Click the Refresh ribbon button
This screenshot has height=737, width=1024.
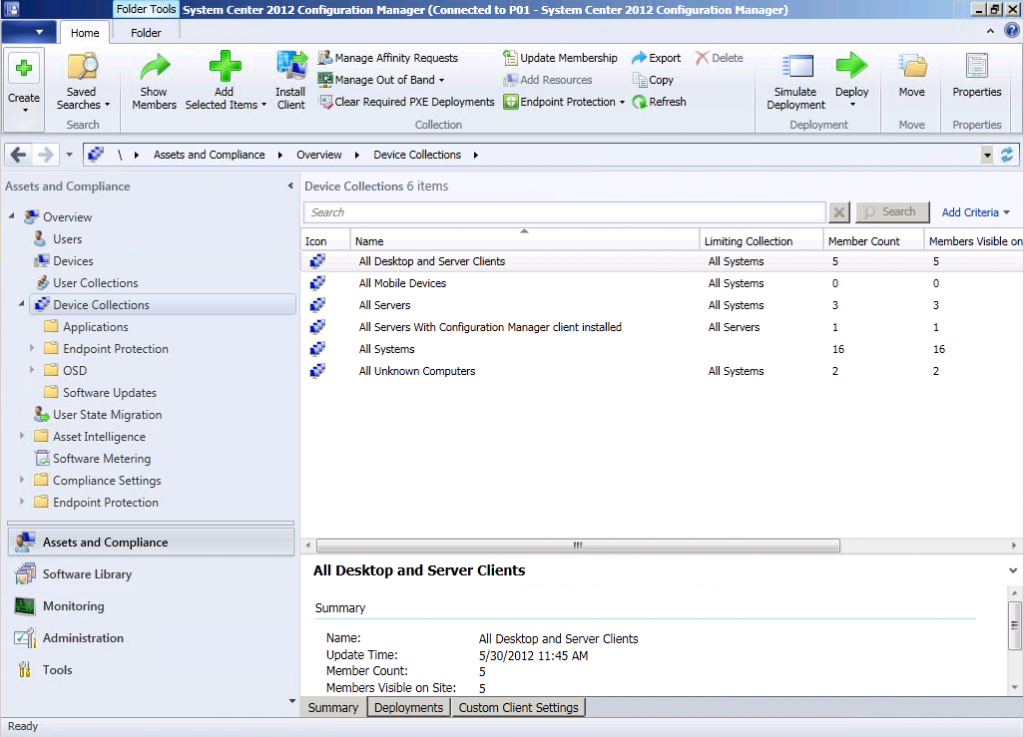(659, 102)
